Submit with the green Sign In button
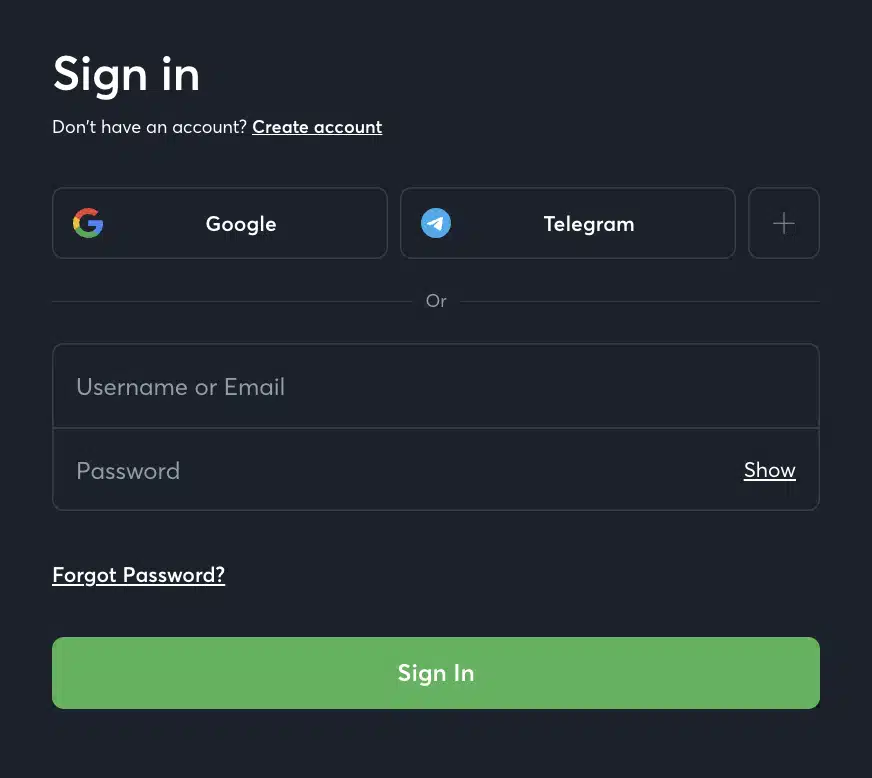The height and width of the screenshot is (778, 872). (436, 673)
